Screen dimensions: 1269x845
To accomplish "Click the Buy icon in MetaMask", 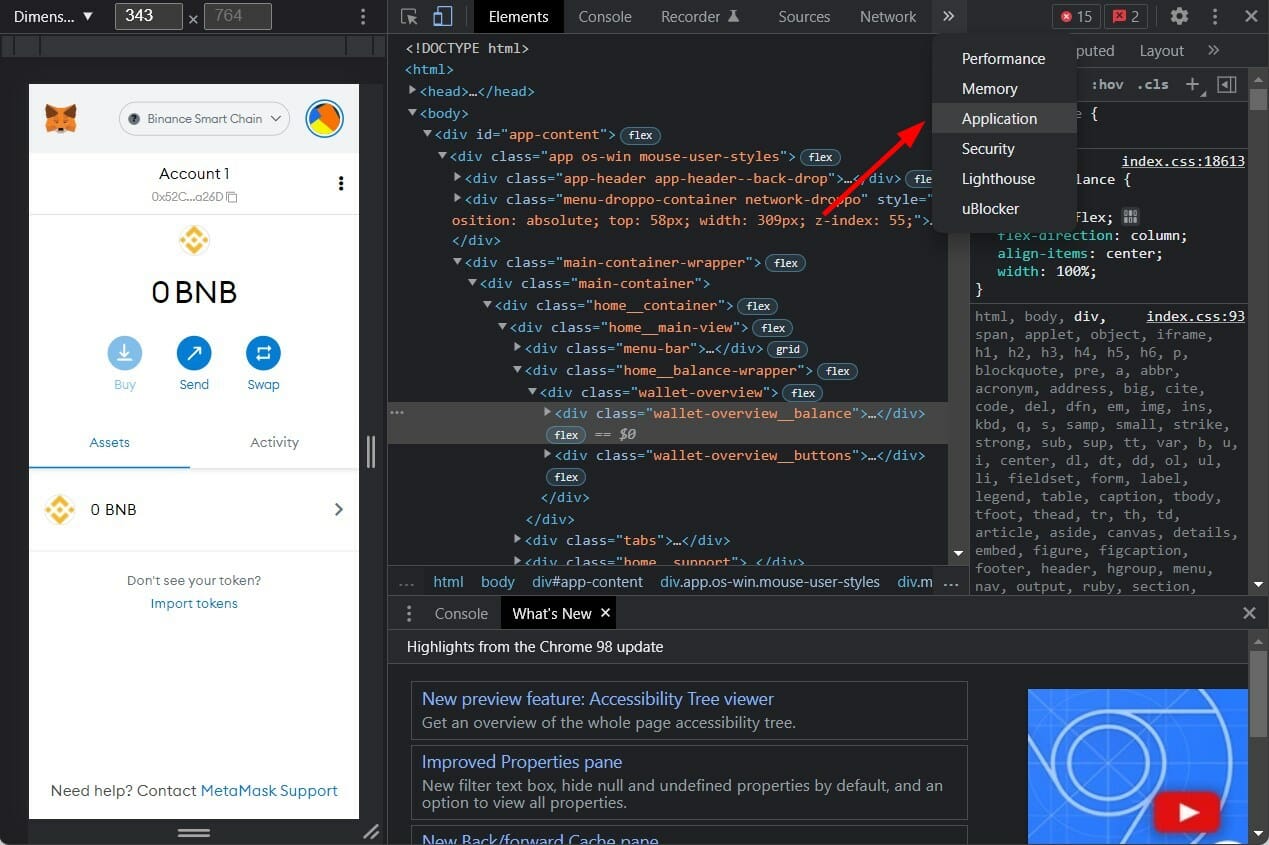I will point(124,353).
